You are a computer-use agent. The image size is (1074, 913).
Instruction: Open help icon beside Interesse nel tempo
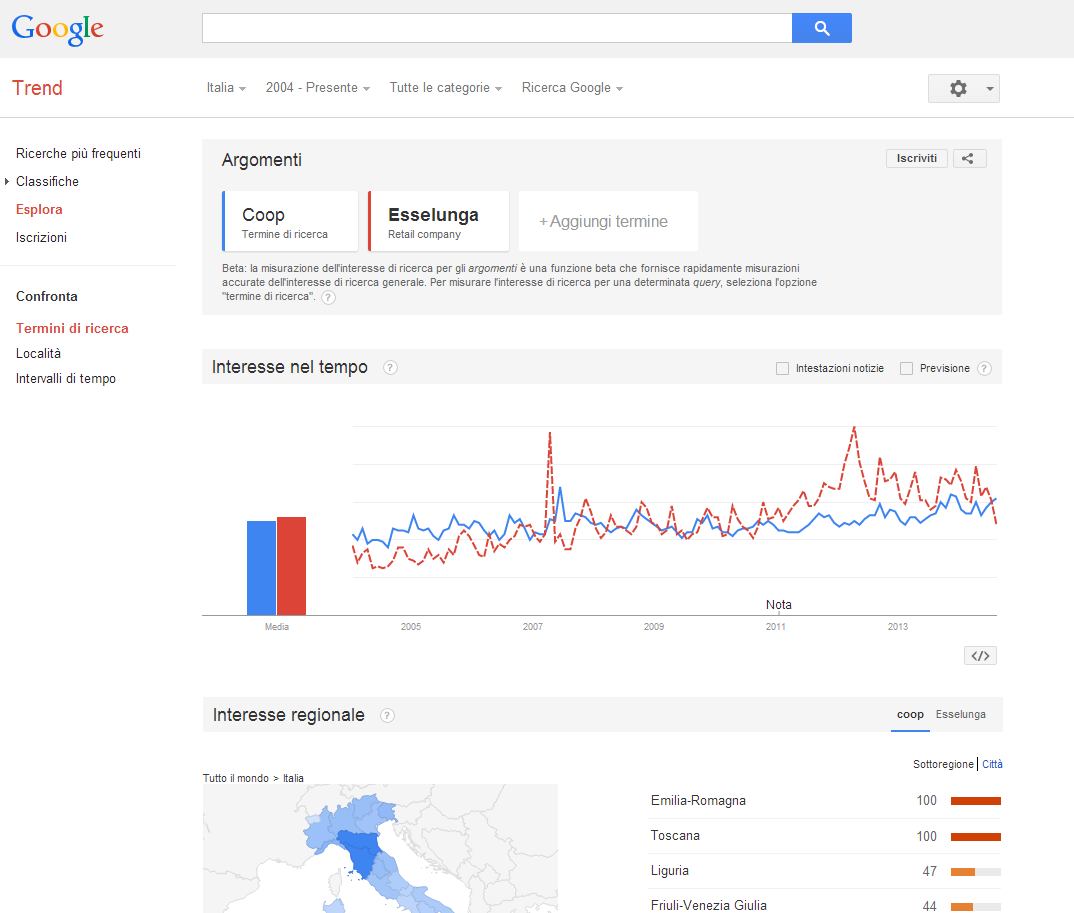click(x=390, y=367)
